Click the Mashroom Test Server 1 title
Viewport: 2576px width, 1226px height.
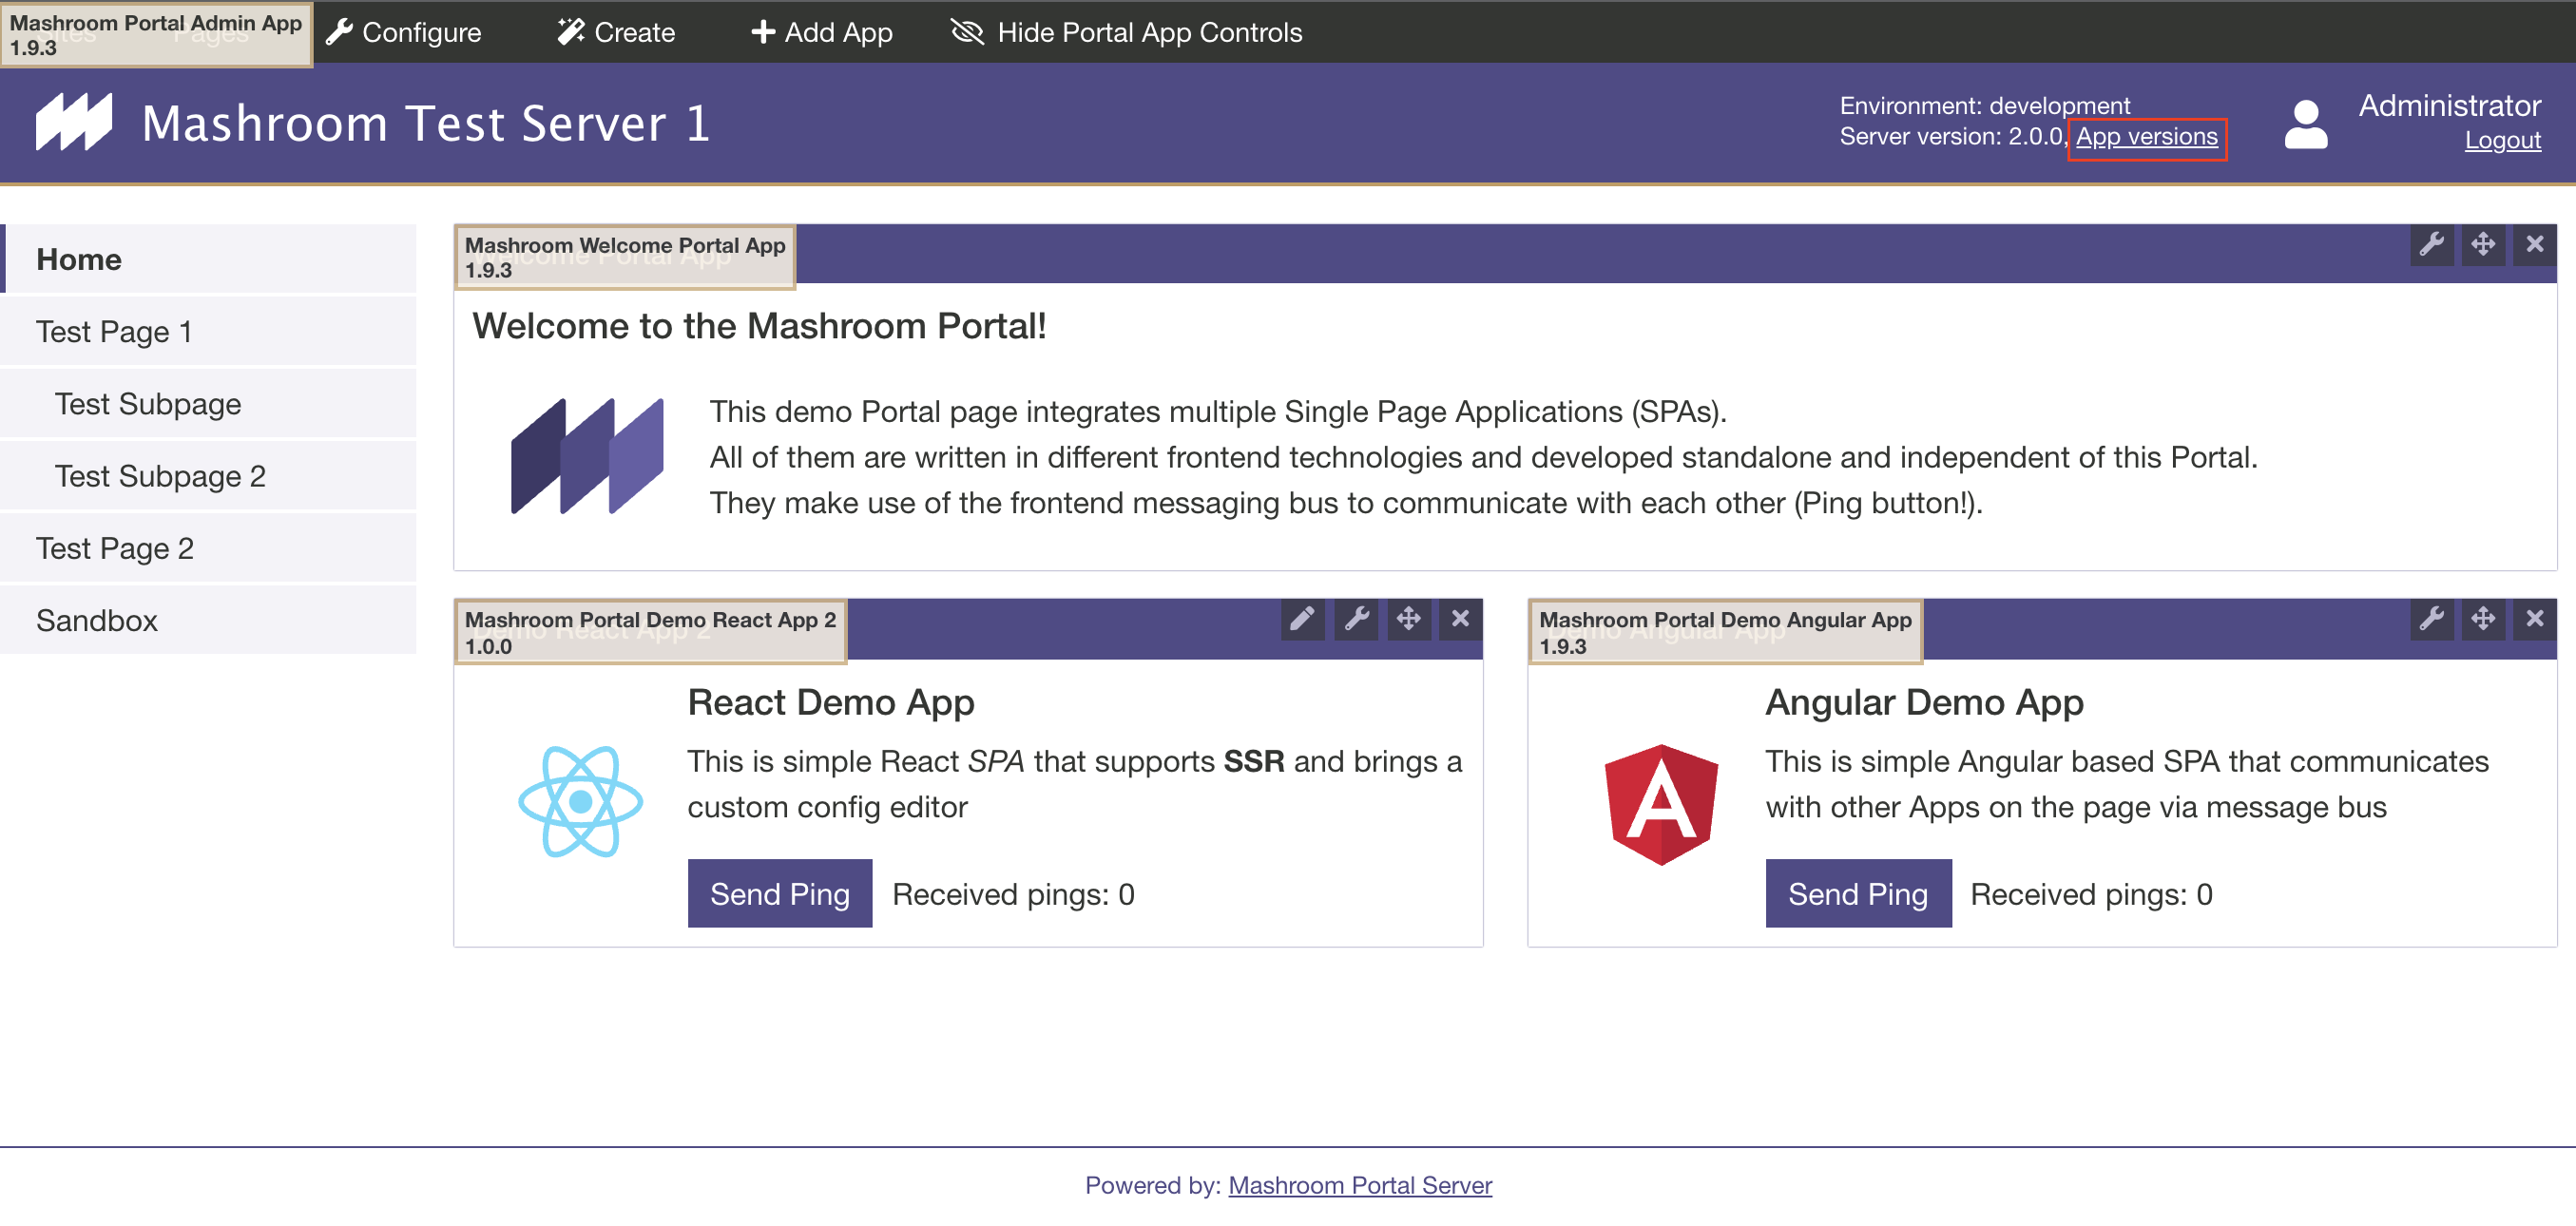426,124
